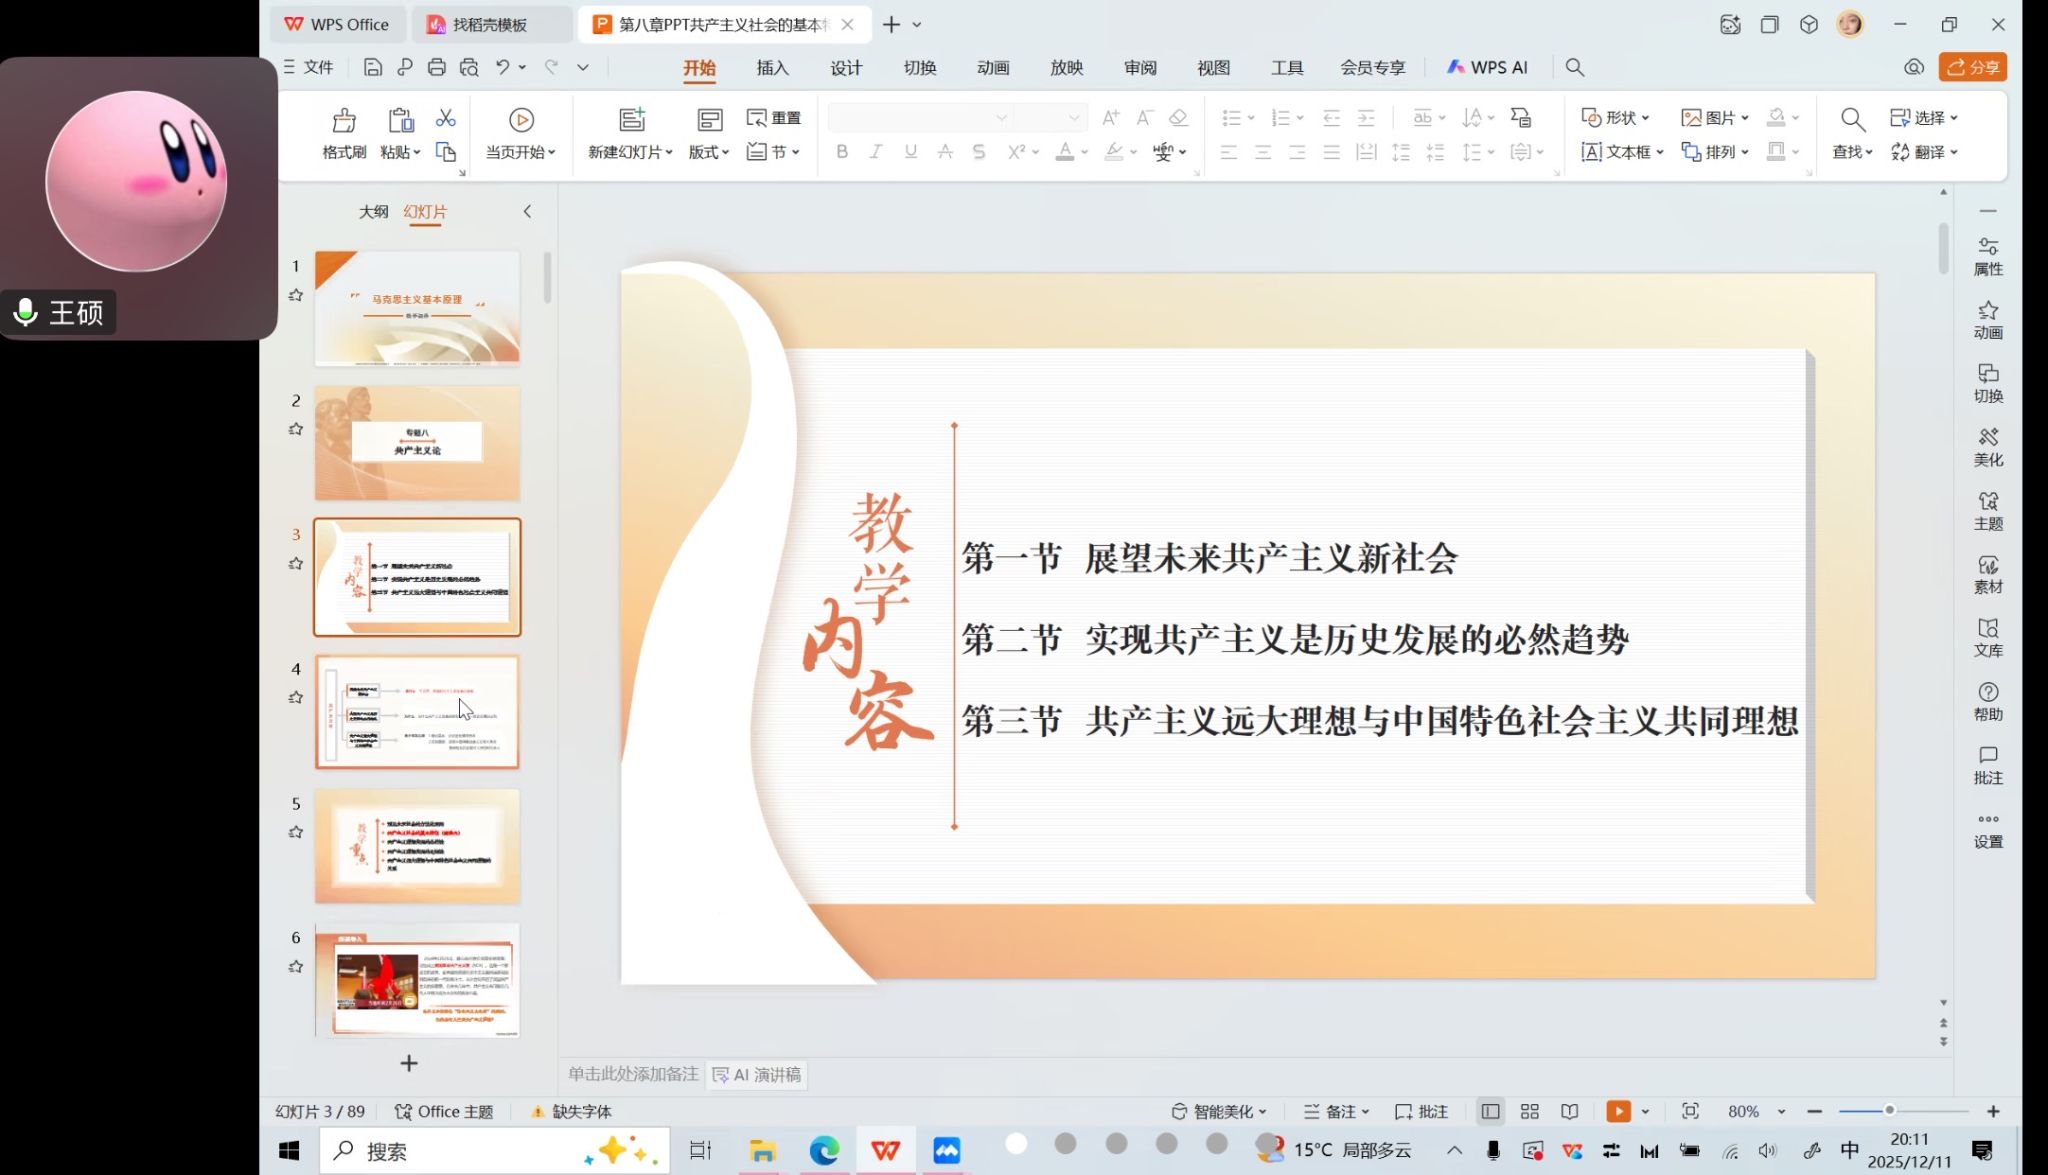Image resolution: width=2048 pixels, height=1175 pixels.
Task: Click the 批注 comments sidebar icon
Action: click(x=1987, y=764)
